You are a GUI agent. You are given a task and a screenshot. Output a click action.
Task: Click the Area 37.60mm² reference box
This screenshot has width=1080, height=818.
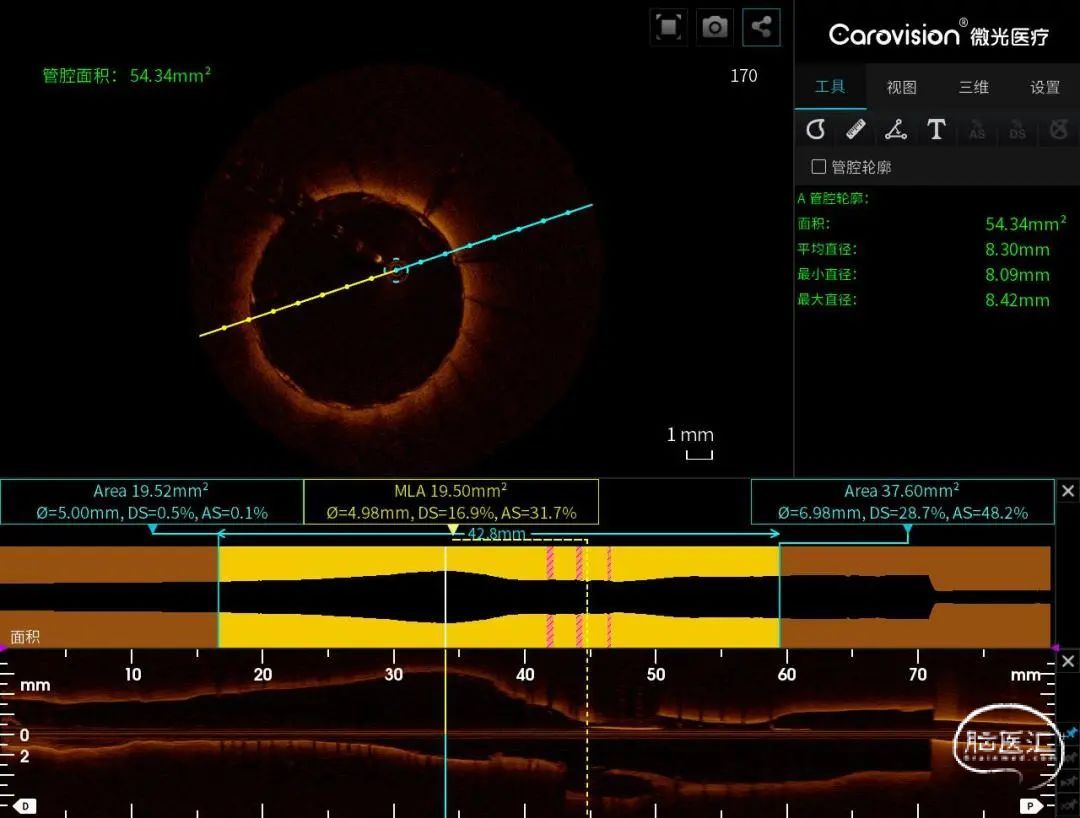tap(902, 501)
